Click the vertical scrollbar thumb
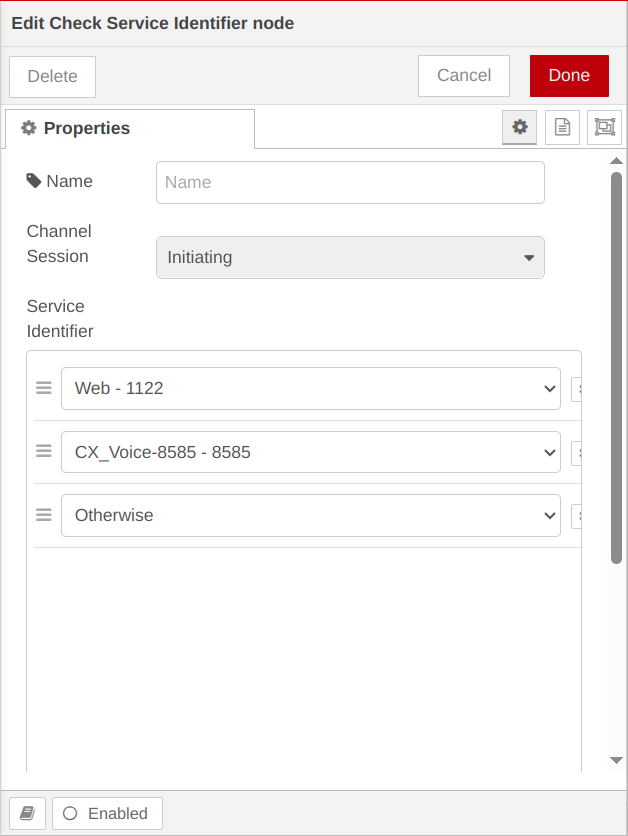 [x=616, y=365]
